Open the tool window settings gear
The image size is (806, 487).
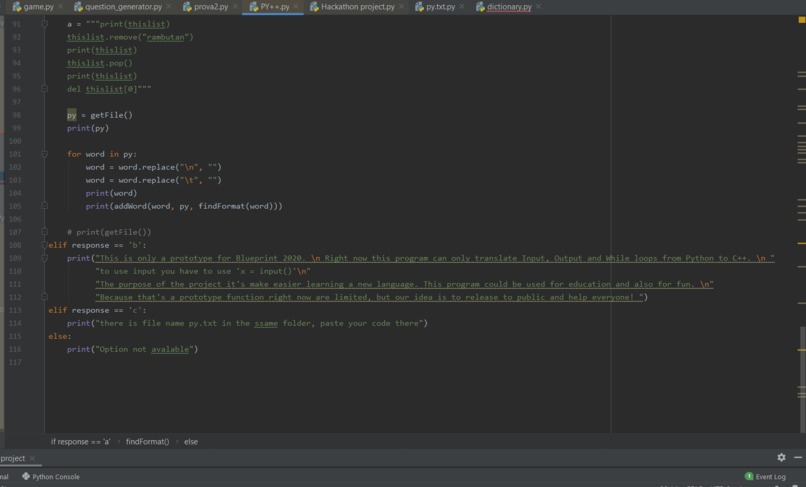(781, 457)
